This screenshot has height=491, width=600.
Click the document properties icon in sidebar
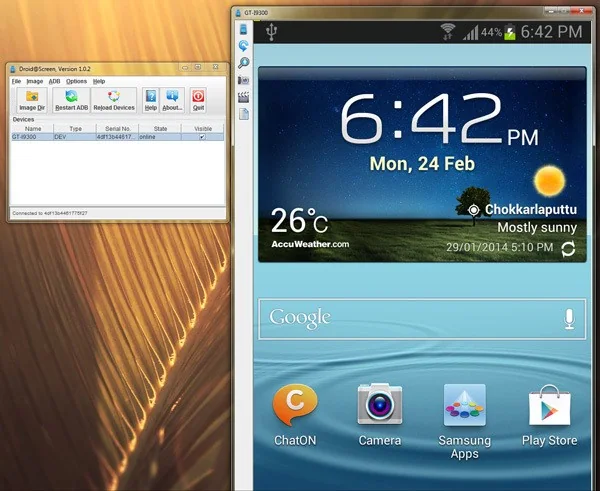tap(244, 114)
